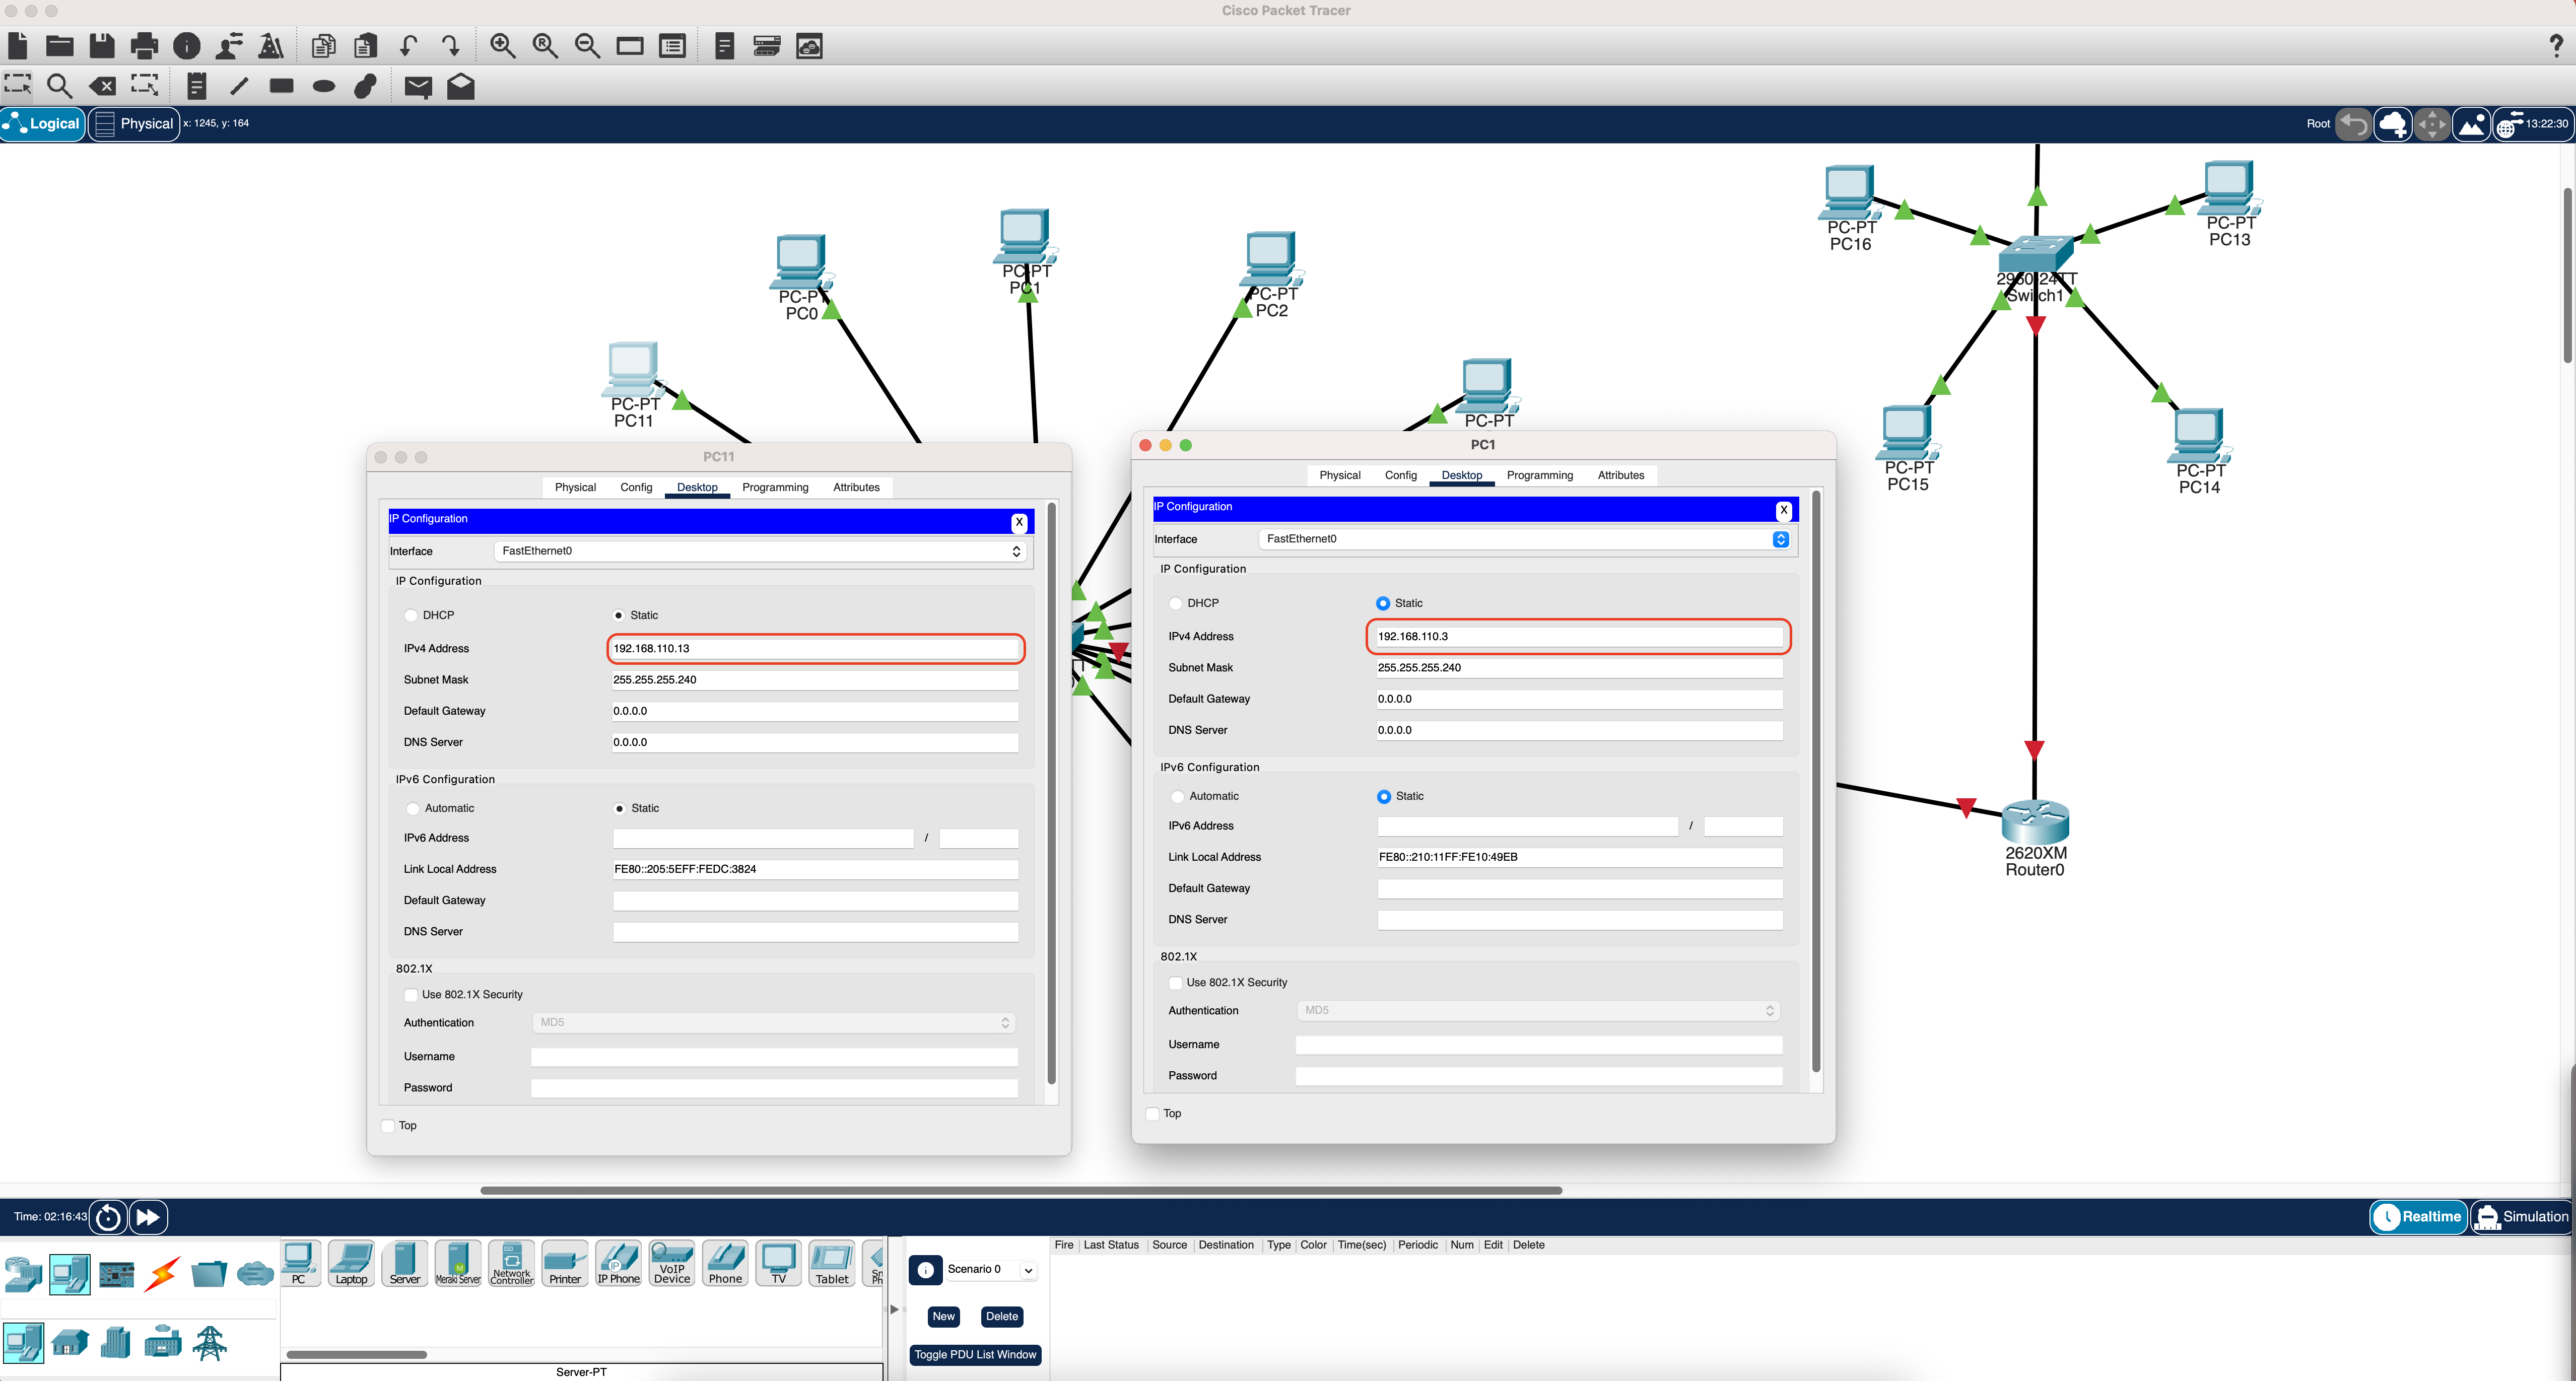Click PC1 window vertical scrollbar

click(1816, 782)
